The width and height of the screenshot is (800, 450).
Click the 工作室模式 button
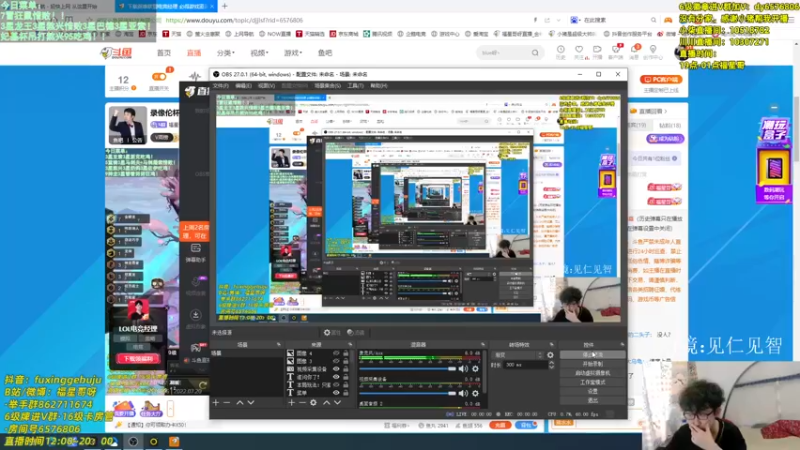[592, 382]
